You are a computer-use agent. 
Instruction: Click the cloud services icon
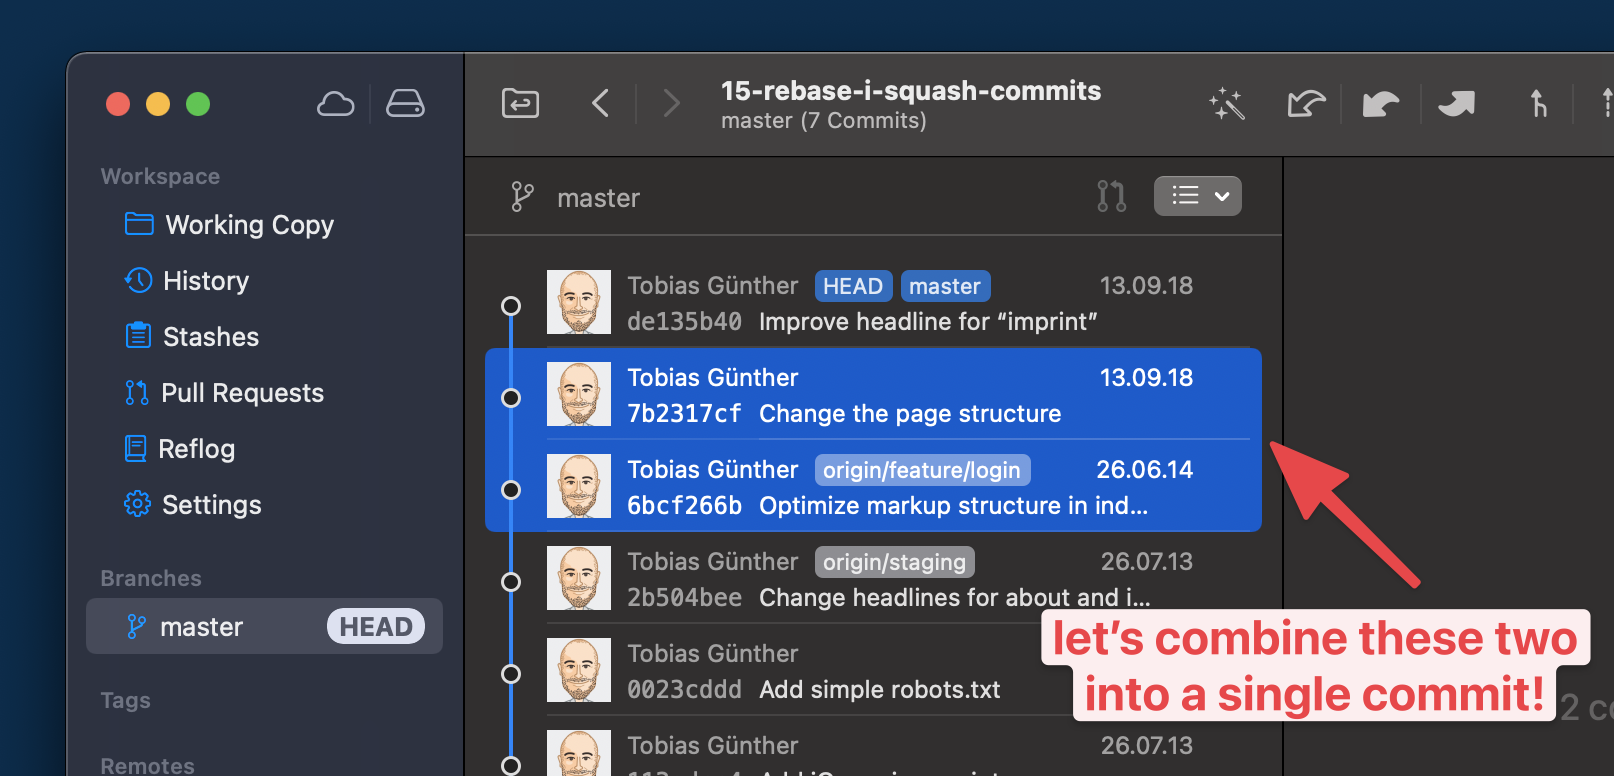[x=335, y=104]
